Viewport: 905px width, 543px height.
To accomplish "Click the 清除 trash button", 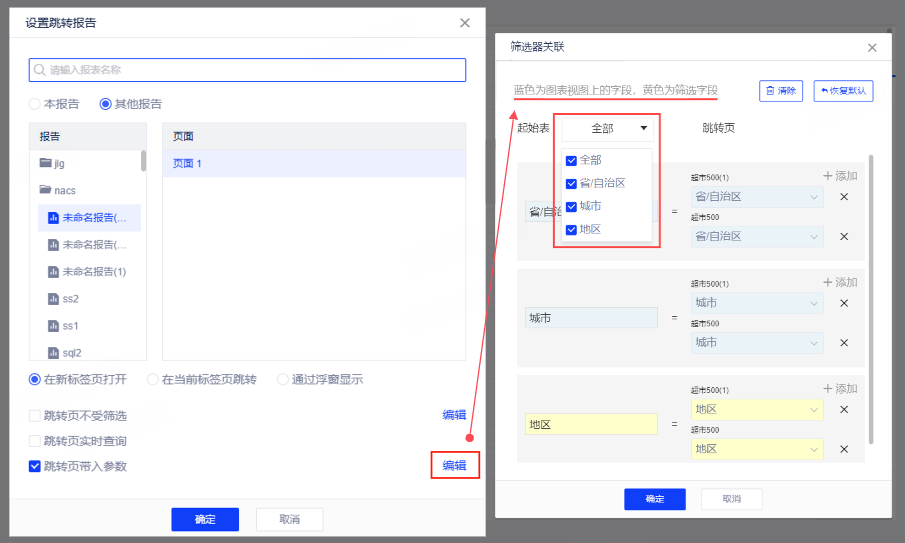I will tap(781, 91).
